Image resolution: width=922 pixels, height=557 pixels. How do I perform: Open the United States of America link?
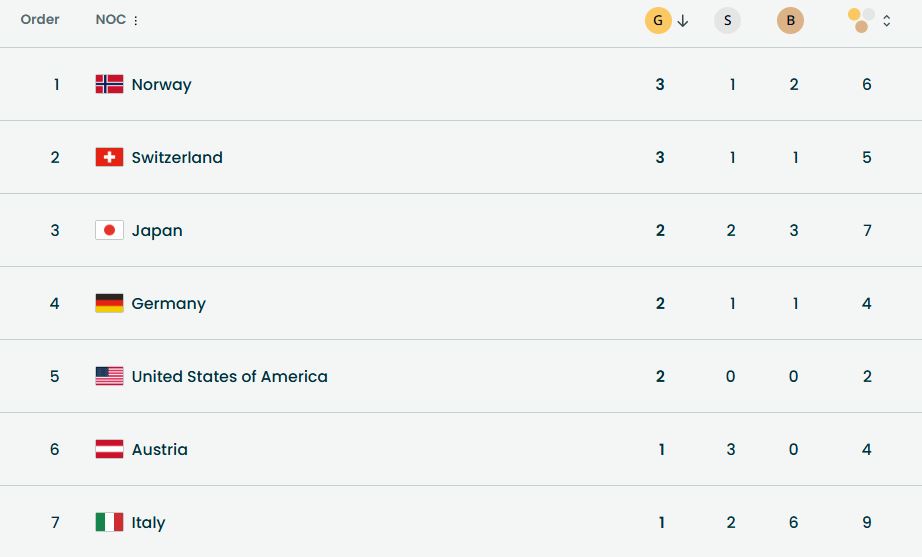click(x=229, y=377)
